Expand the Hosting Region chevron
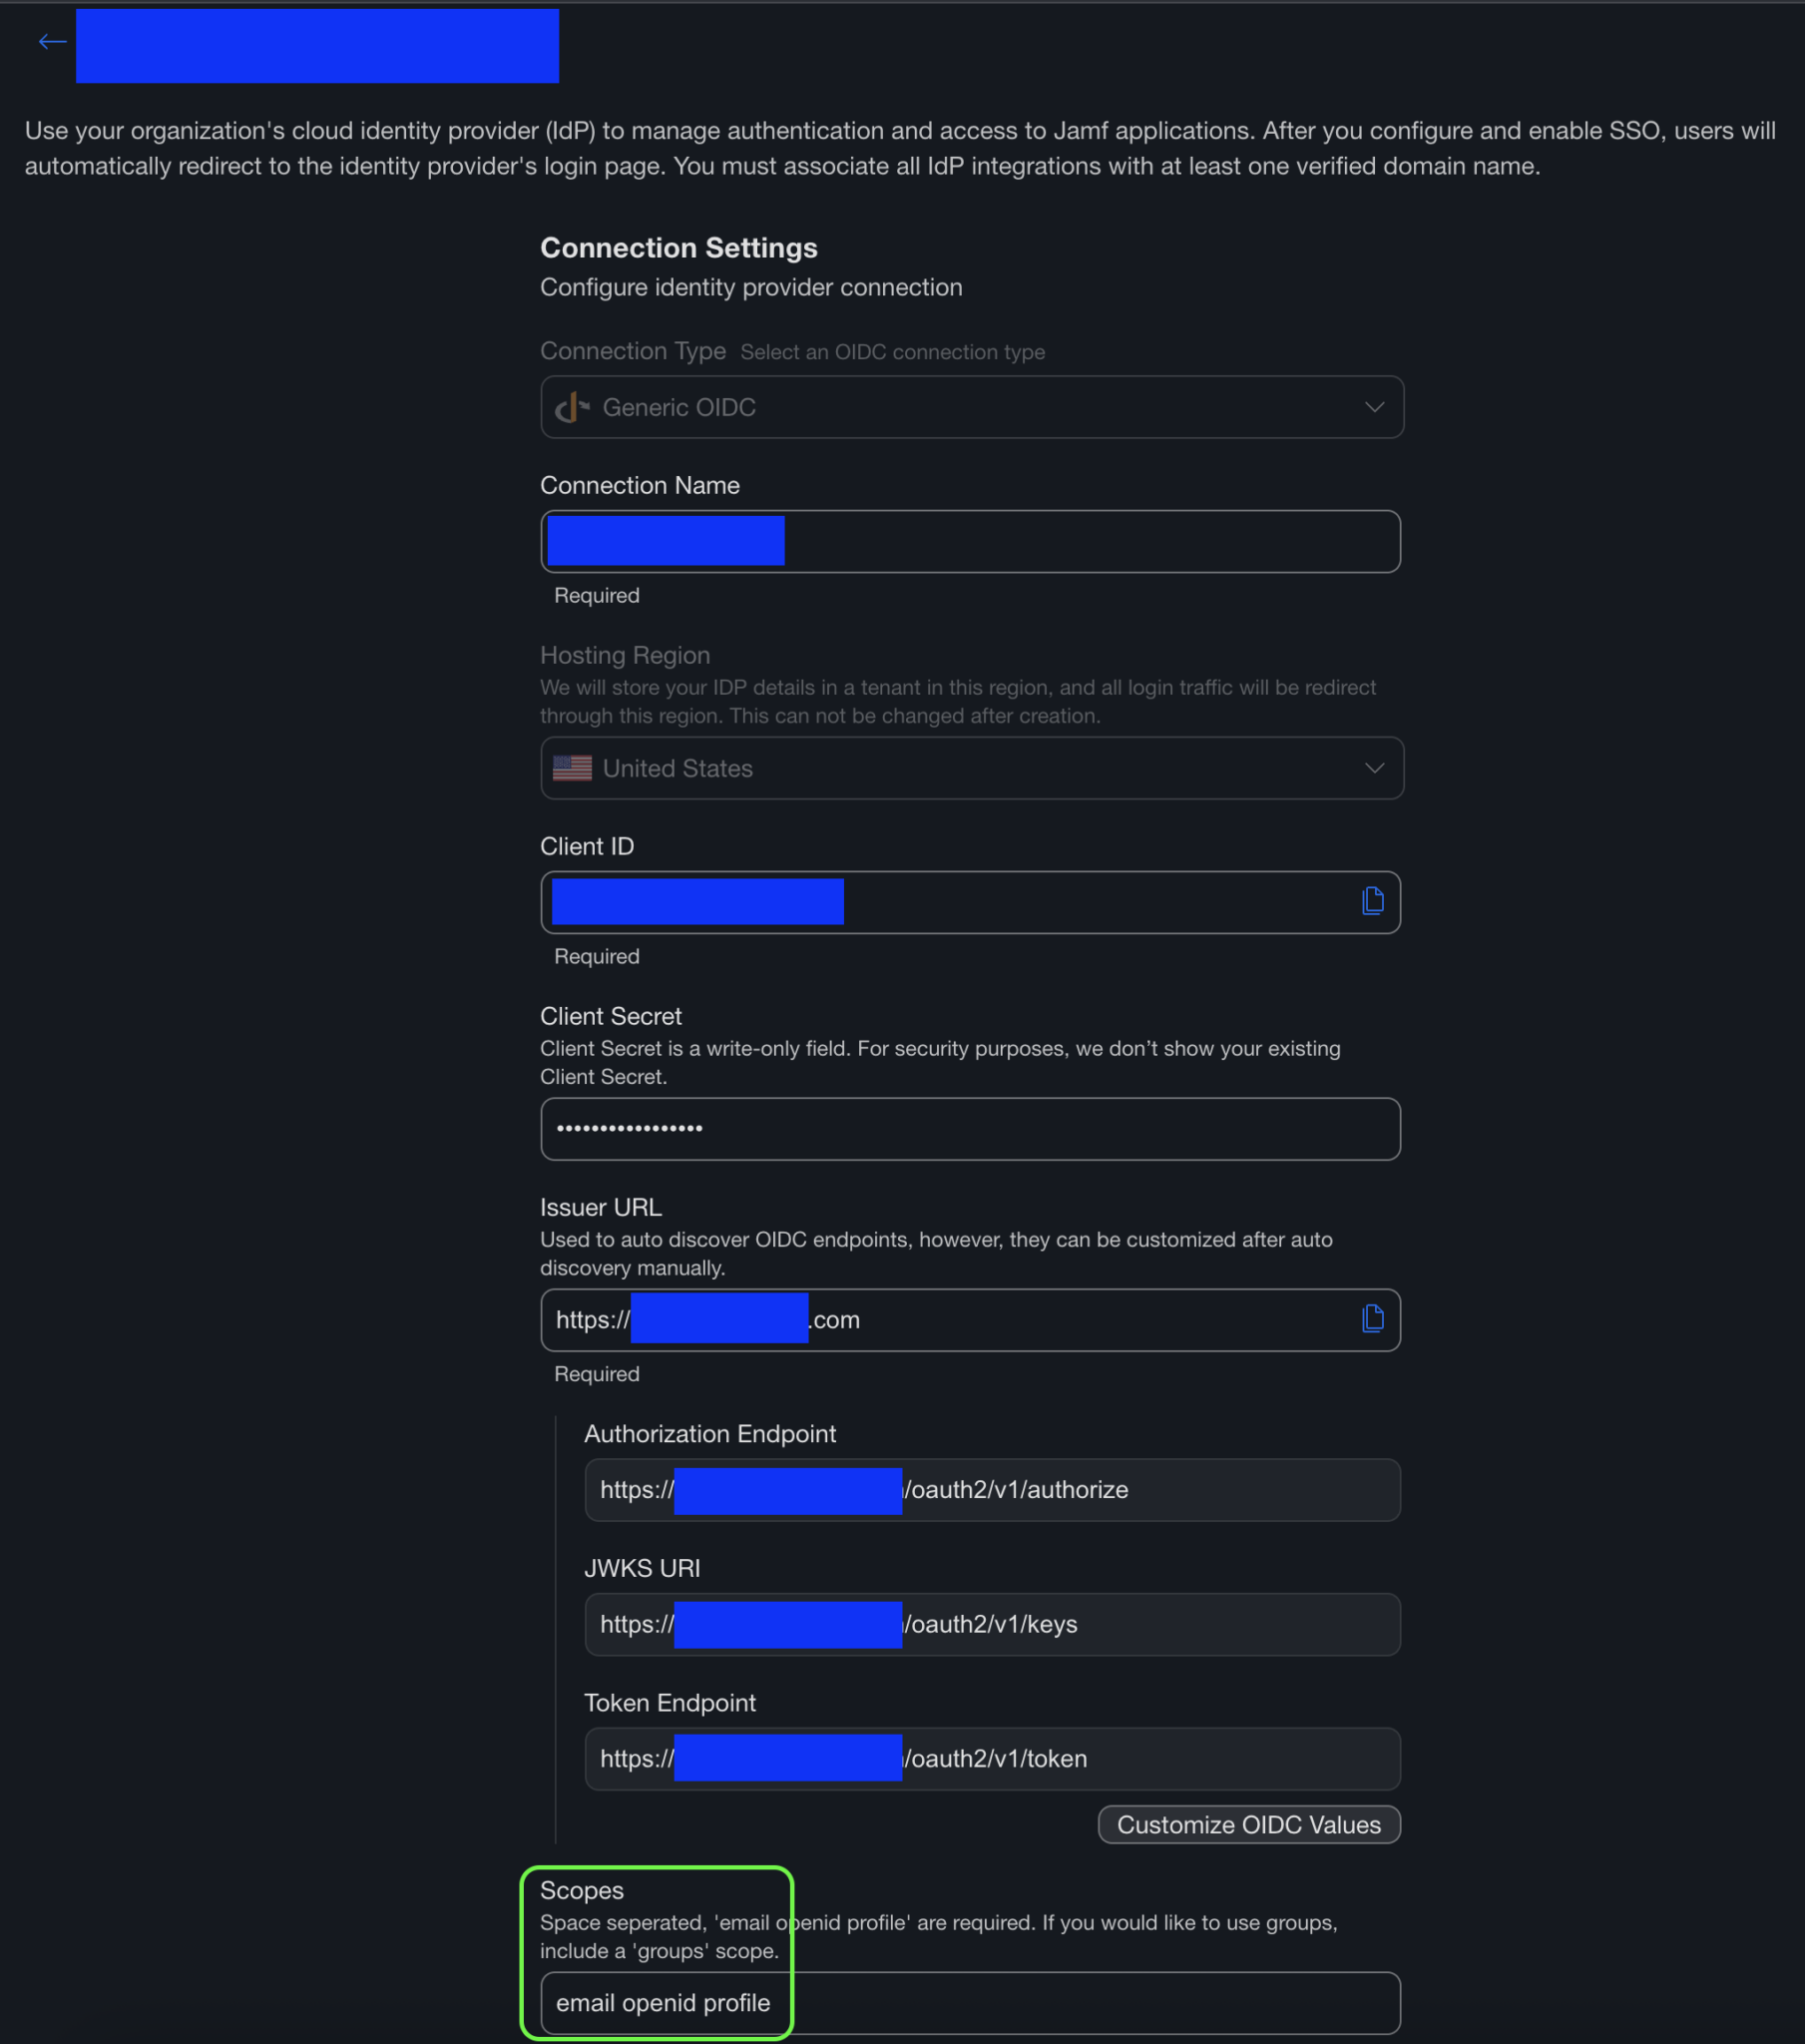The height and width of the screenshot is (2044, 1805). pyautogui.click(x=1374, y=768)
